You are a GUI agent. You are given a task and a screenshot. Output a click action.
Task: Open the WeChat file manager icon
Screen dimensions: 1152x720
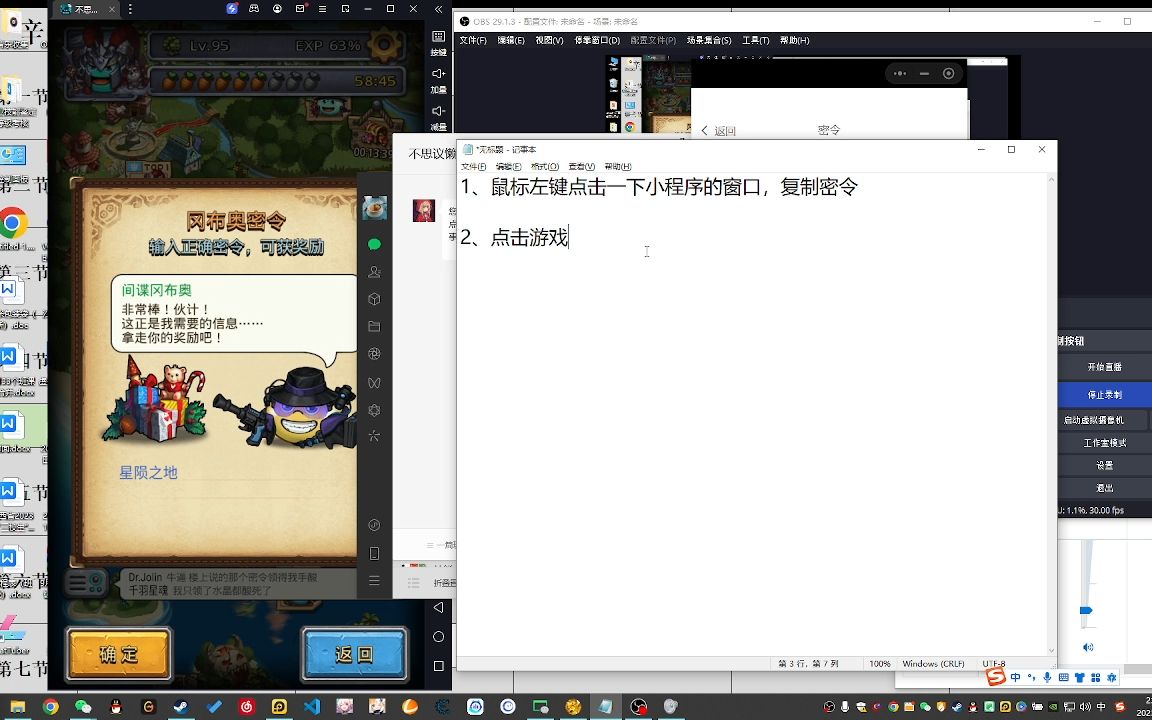coord(375,326)
